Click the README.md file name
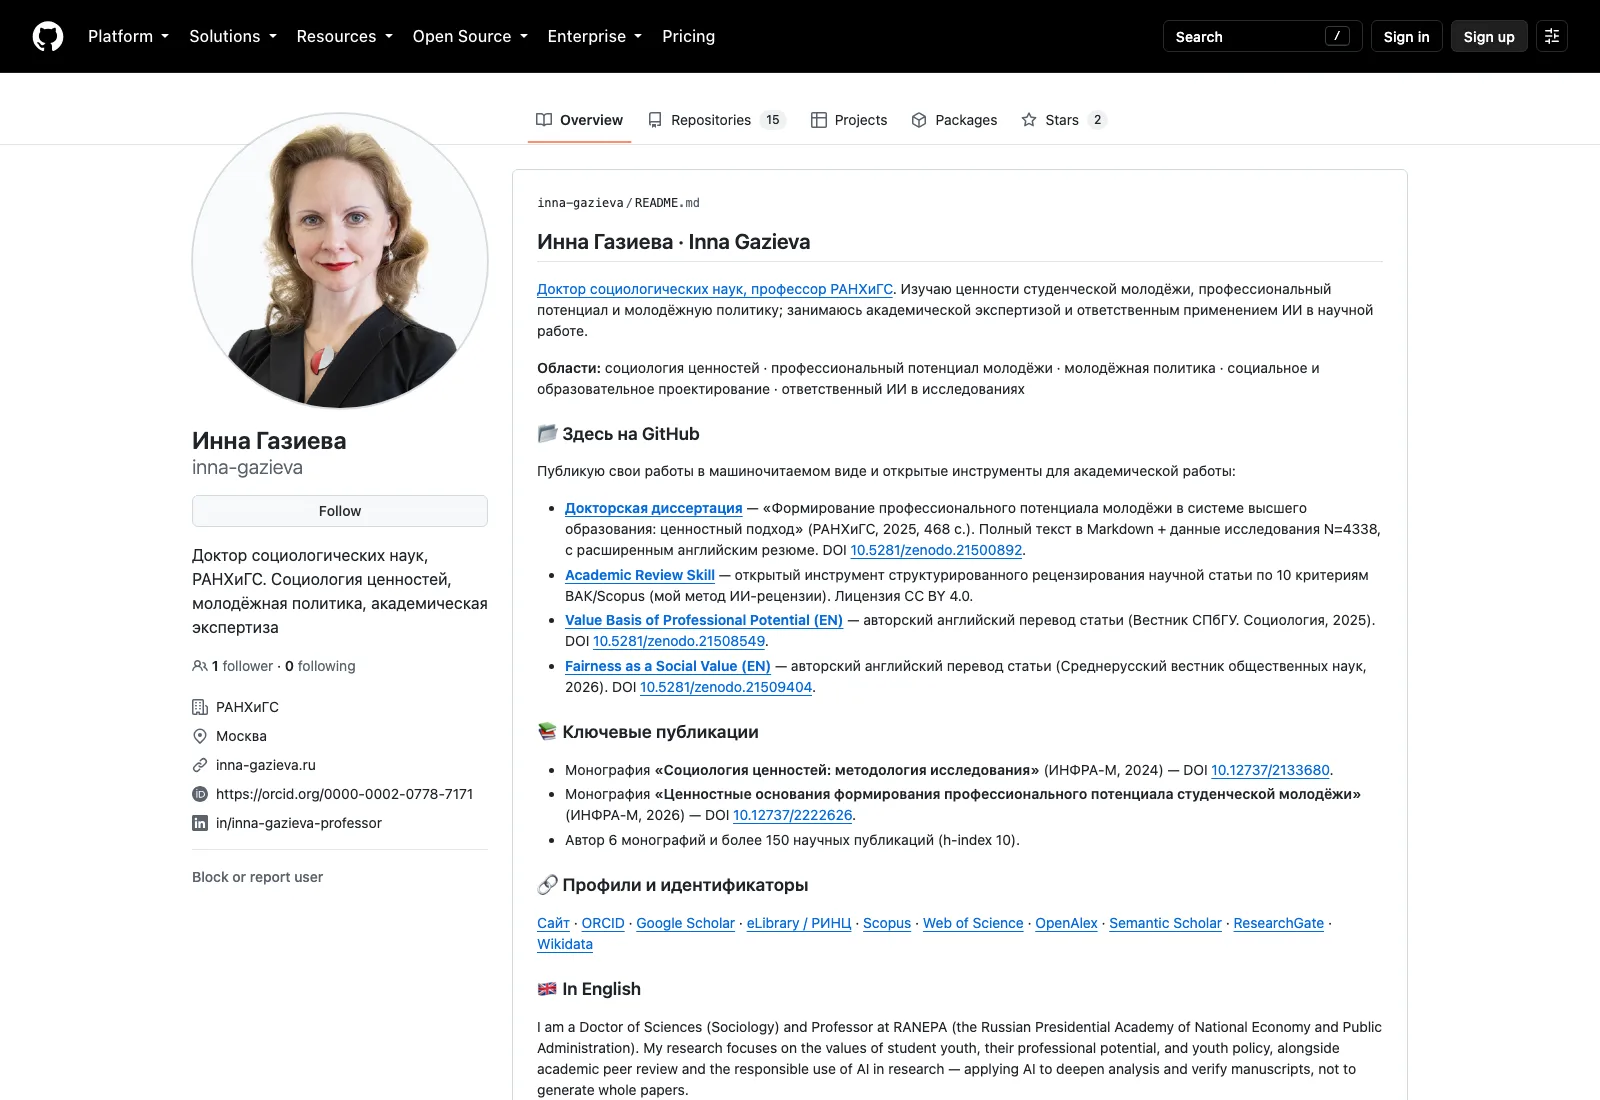The width and height of the screenshot is (1600, 1100). point(667,203)
